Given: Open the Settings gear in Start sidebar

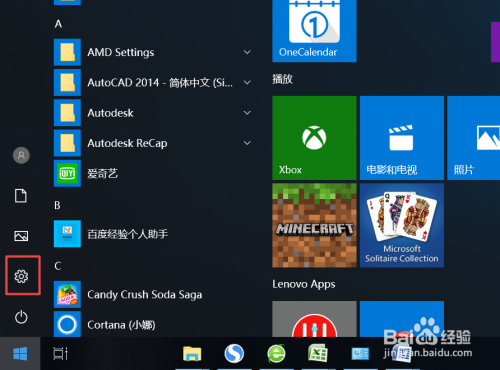Looking at the screenshot, I should point(21,276).
